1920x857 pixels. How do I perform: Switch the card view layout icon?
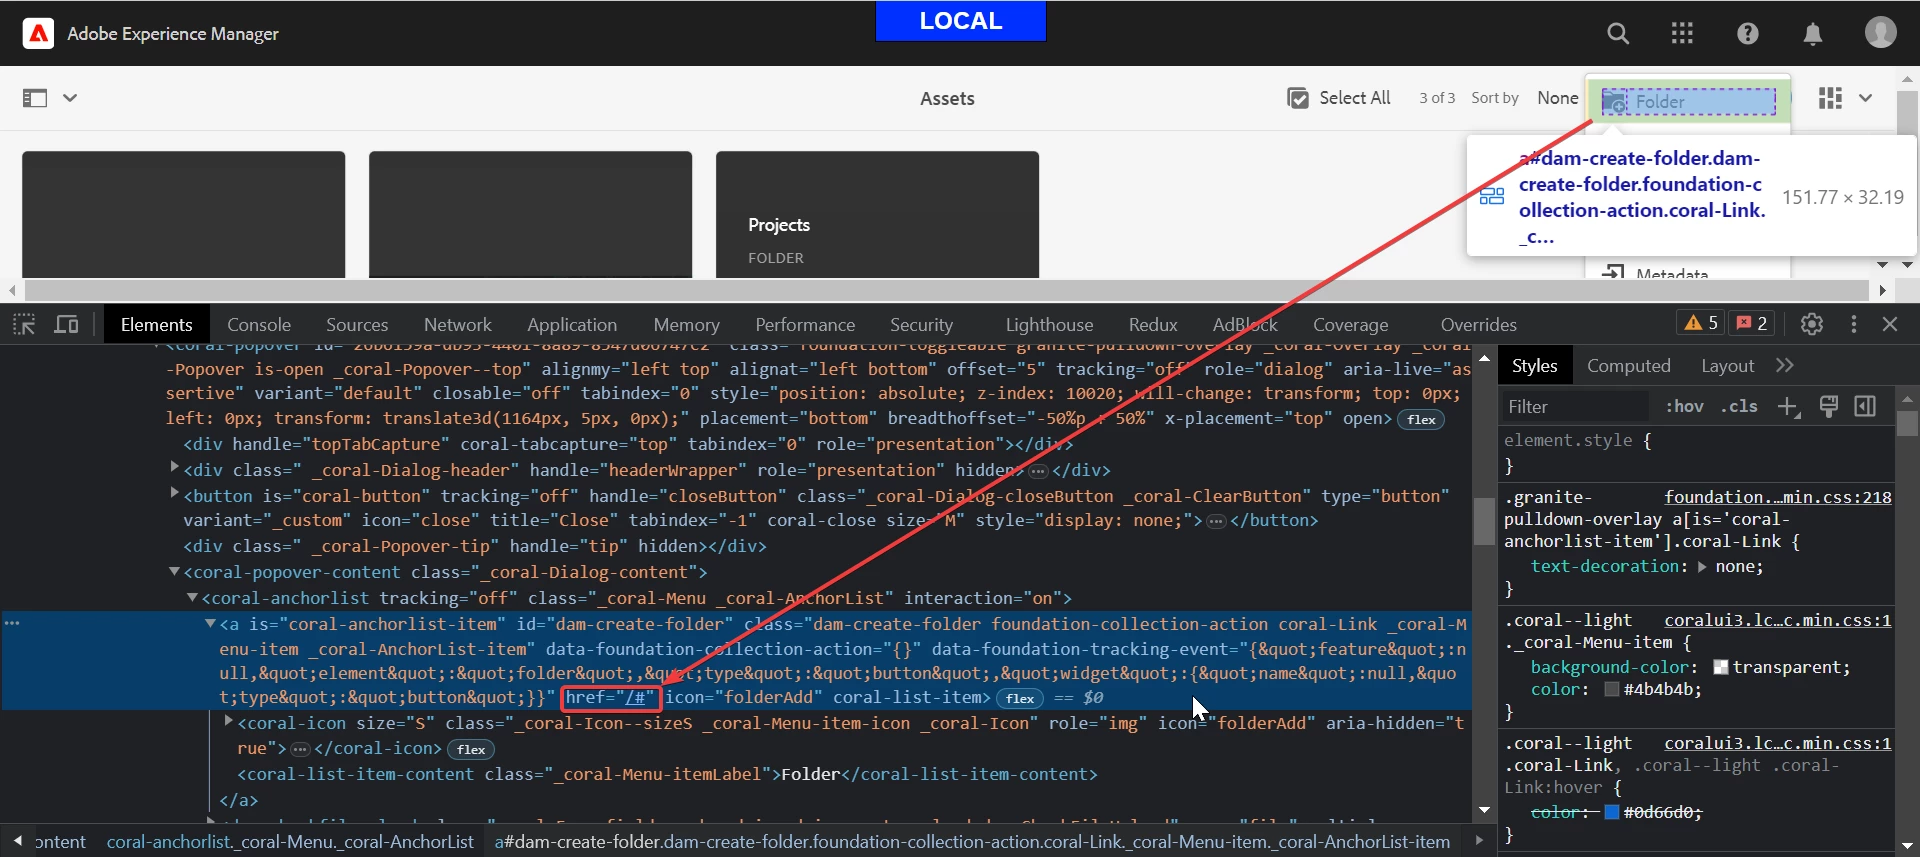tap(1830, 98)
